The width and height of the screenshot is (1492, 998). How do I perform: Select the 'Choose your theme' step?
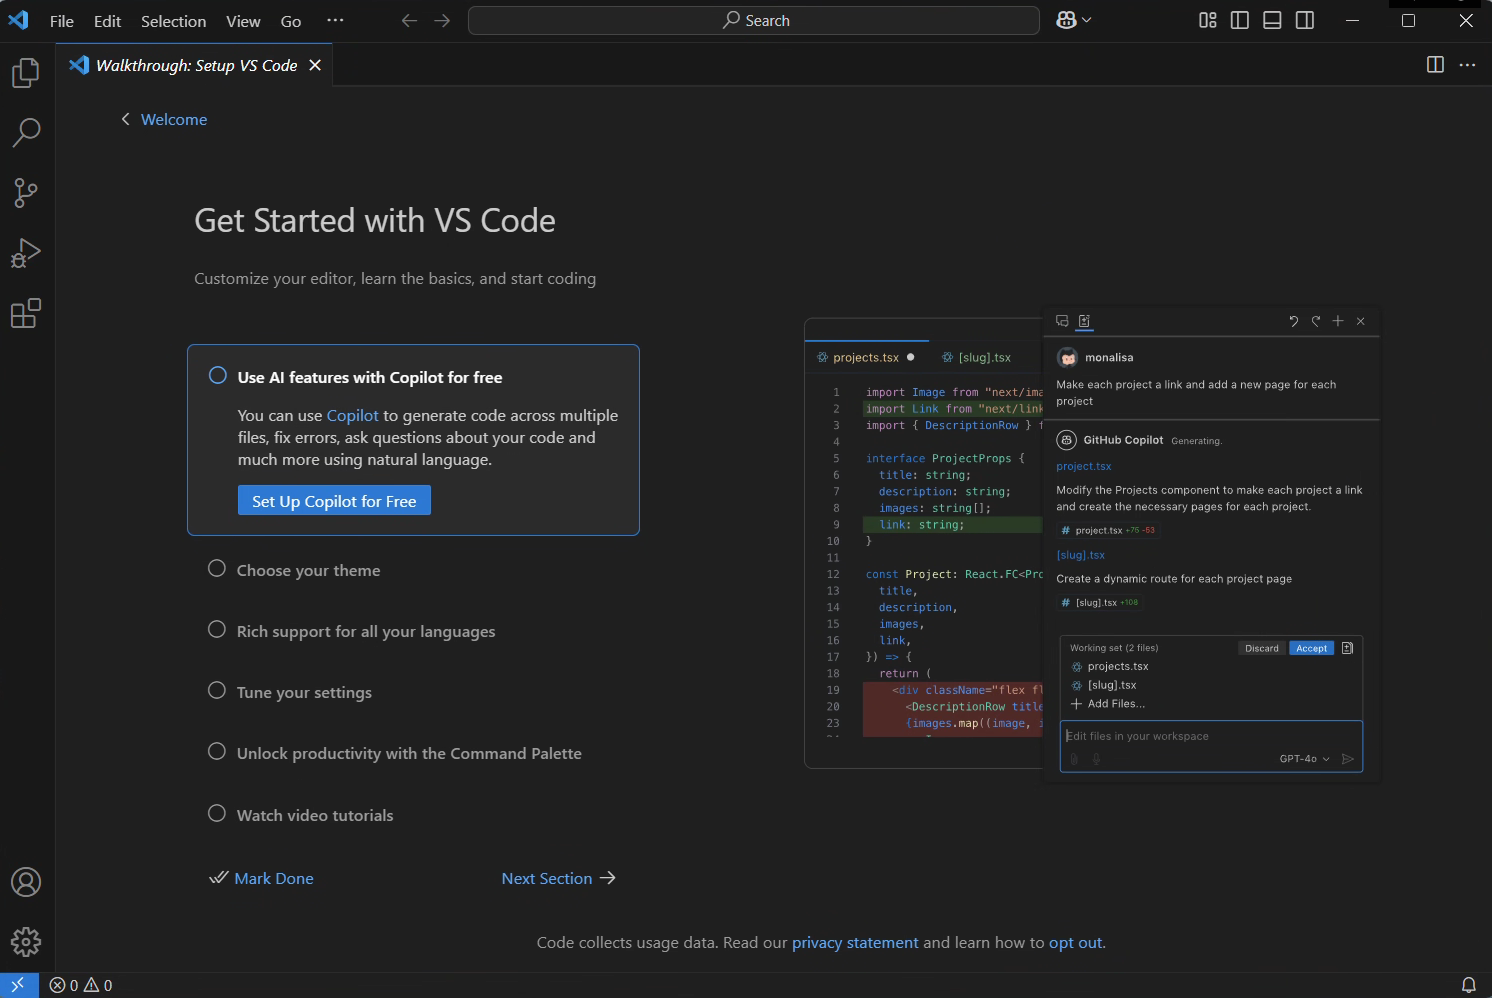click(x=308, y=570)
